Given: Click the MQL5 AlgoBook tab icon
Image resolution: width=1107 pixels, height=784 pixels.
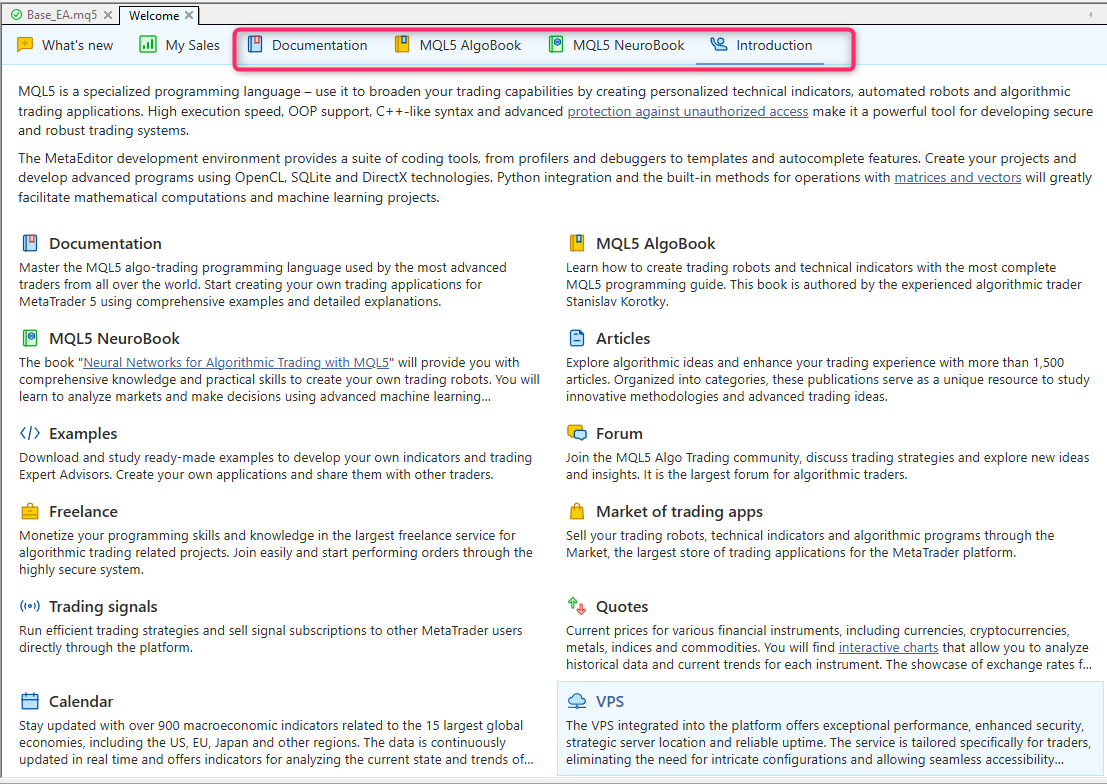Looking at the screenshot, I should coord(402,44).
